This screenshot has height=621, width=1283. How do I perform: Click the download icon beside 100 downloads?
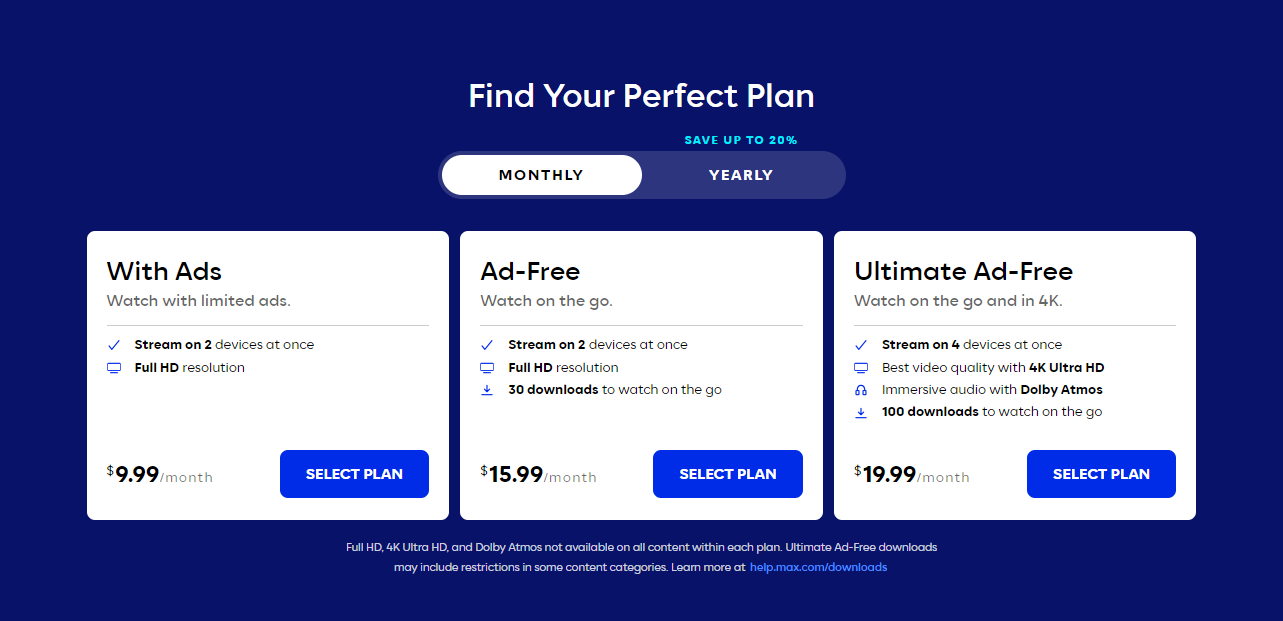pyautogui.click(x=861, y=412)
